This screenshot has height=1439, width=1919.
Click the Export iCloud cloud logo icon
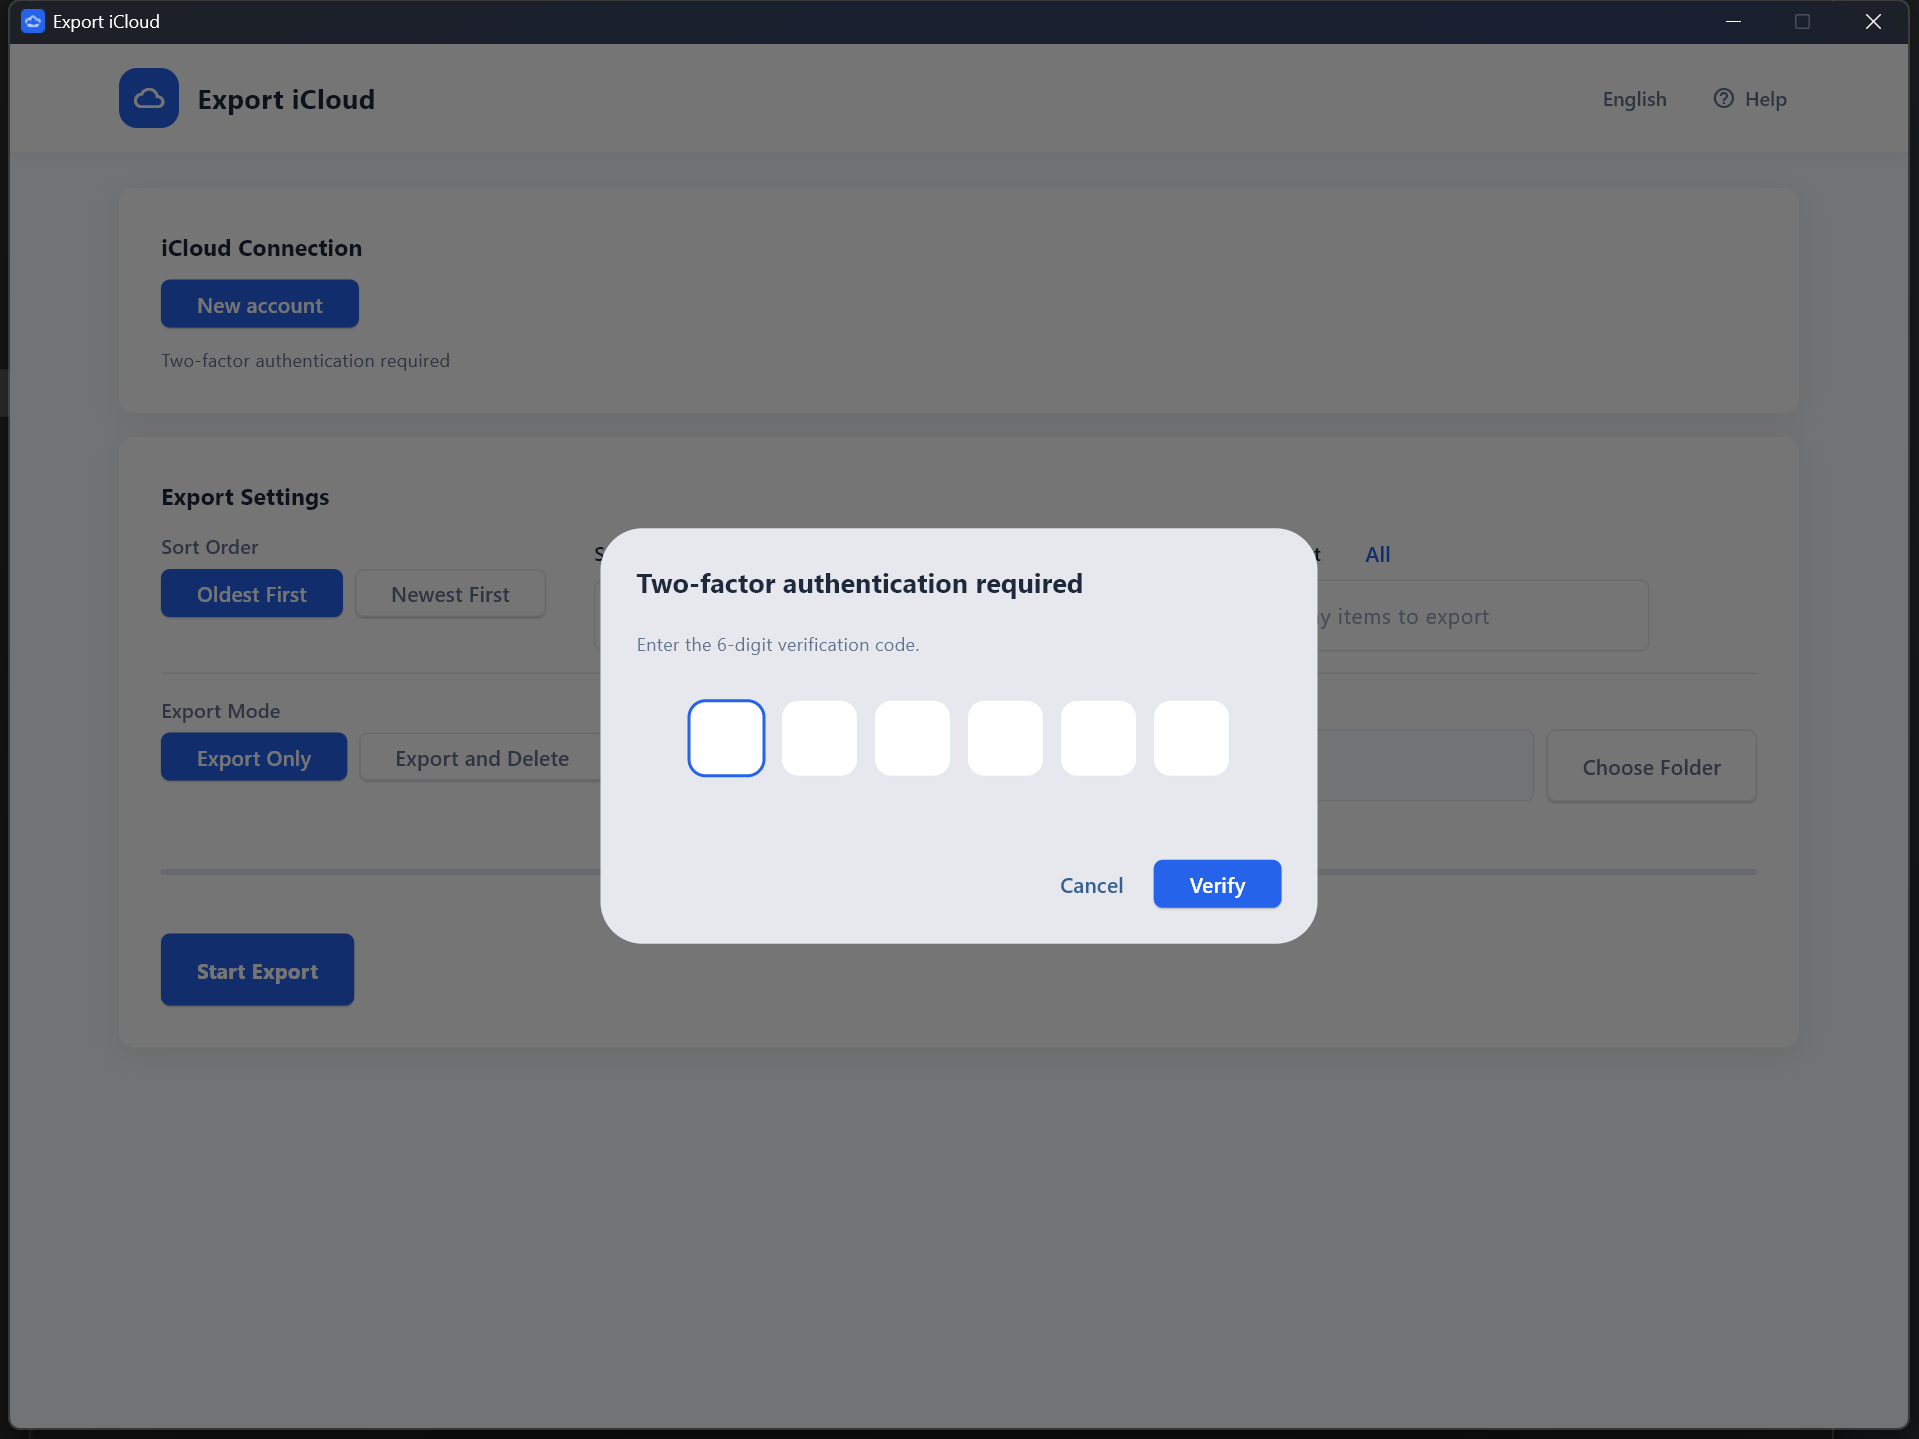click(148, 98)
